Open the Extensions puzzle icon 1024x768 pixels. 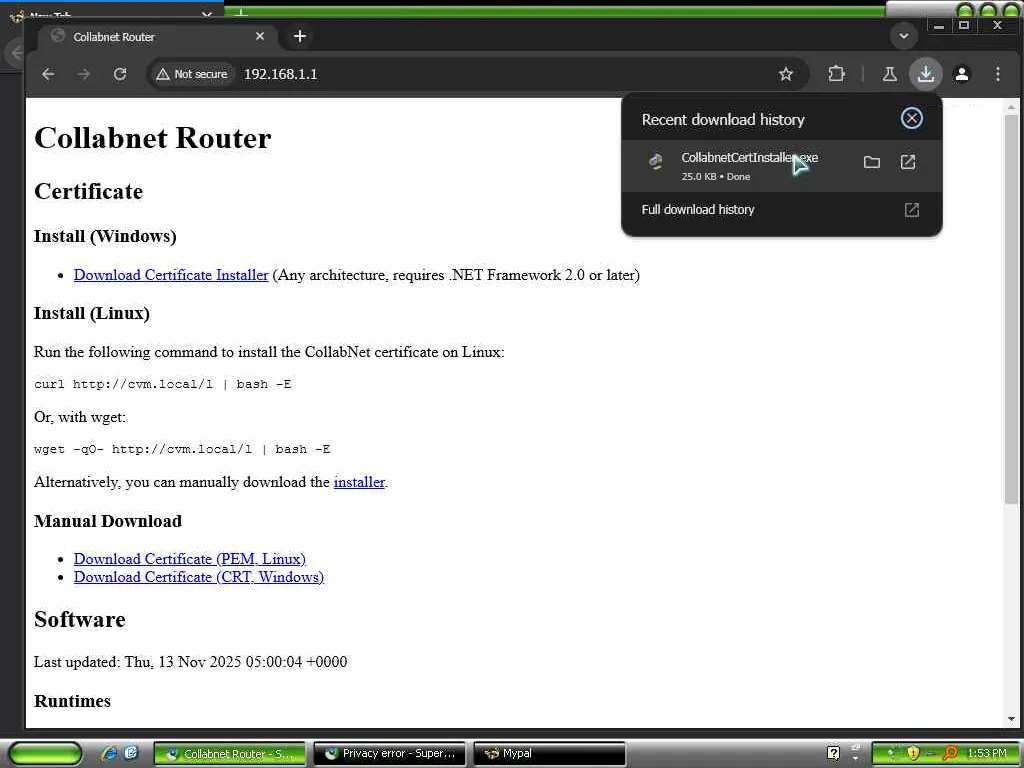tap(837, 74)
